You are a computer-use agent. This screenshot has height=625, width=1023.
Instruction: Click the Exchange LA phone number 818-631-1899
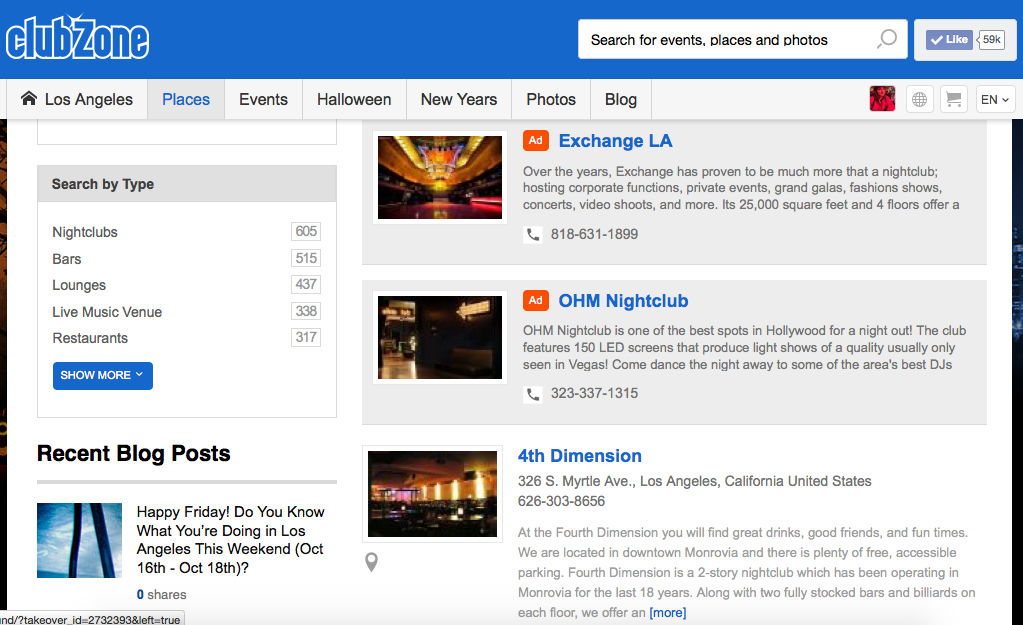pos(594,234)
